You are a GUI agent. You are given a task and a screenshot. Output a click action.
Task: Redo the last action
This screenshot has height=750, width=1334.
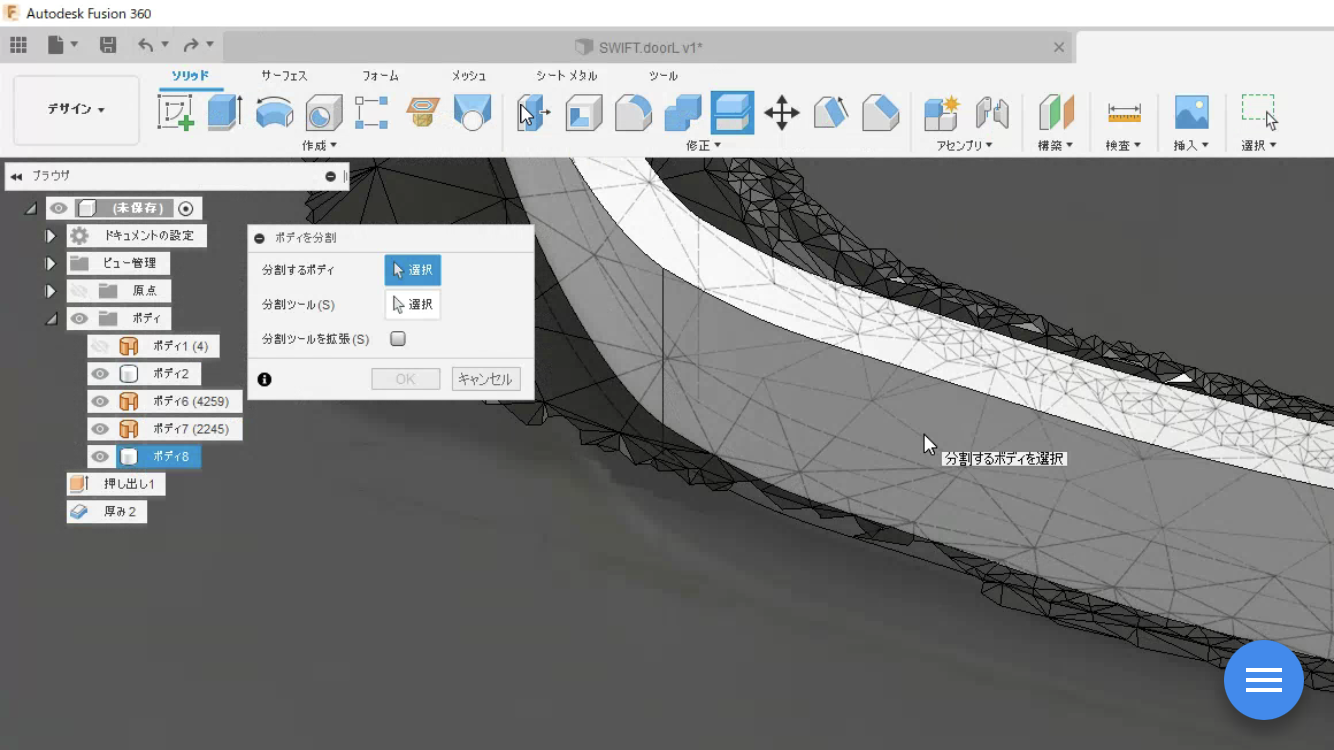191,45
